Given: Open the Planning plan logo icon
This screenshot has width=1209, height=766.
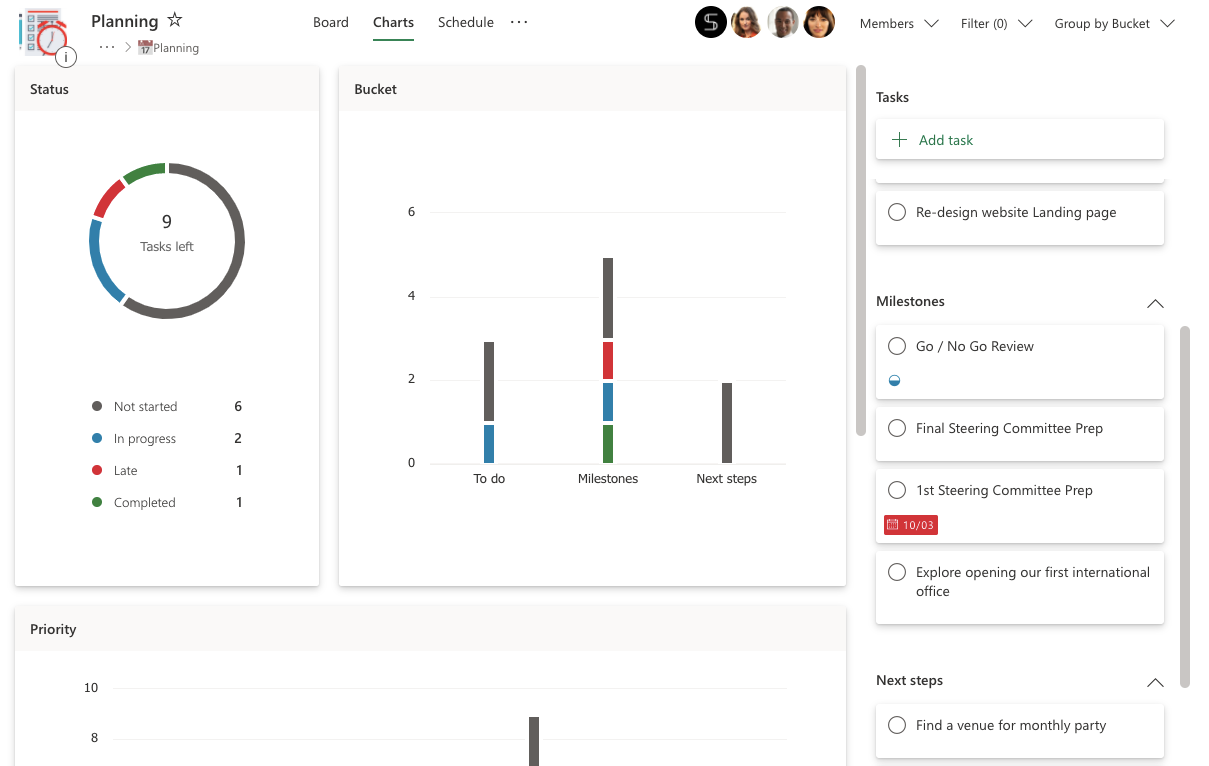Looking at the screenshot, I should click(42, 32).
